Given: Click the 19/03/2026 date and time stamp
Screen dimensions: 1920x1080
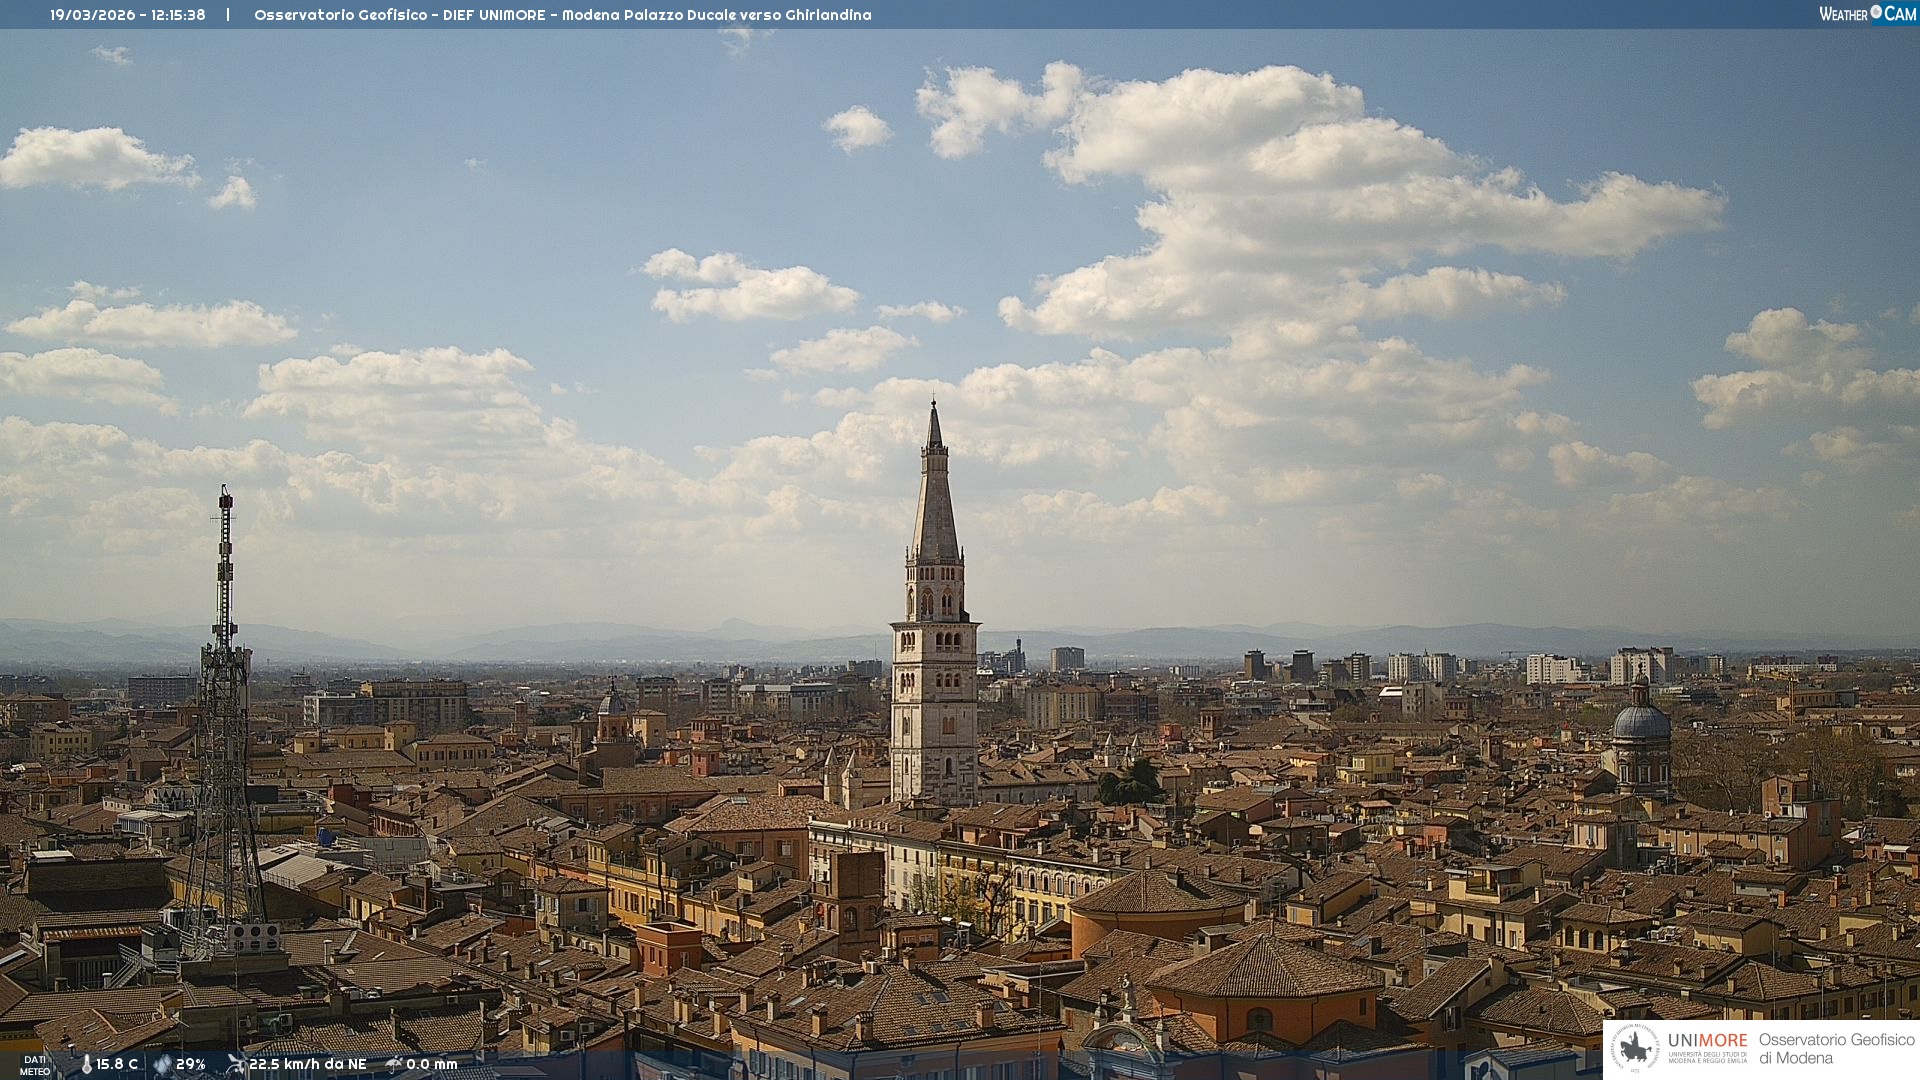Looking at the screenshot, I should click(128, 15).
